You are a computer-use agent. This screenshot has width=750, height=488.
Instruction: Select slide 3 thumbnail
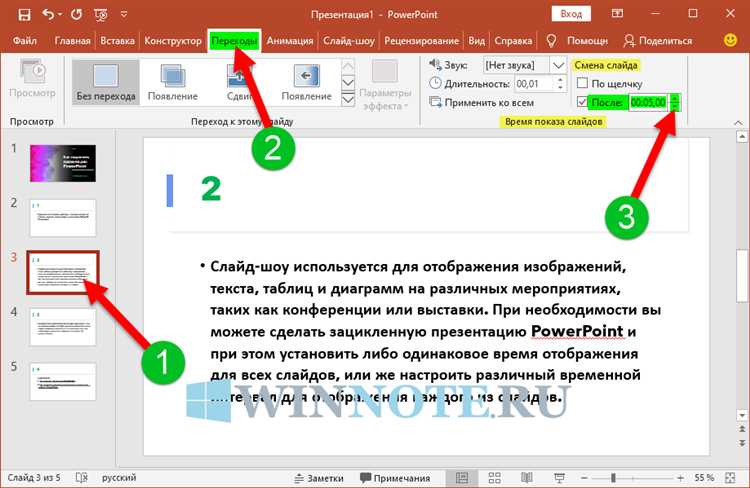pyautogui.click(x=63, y=272)
